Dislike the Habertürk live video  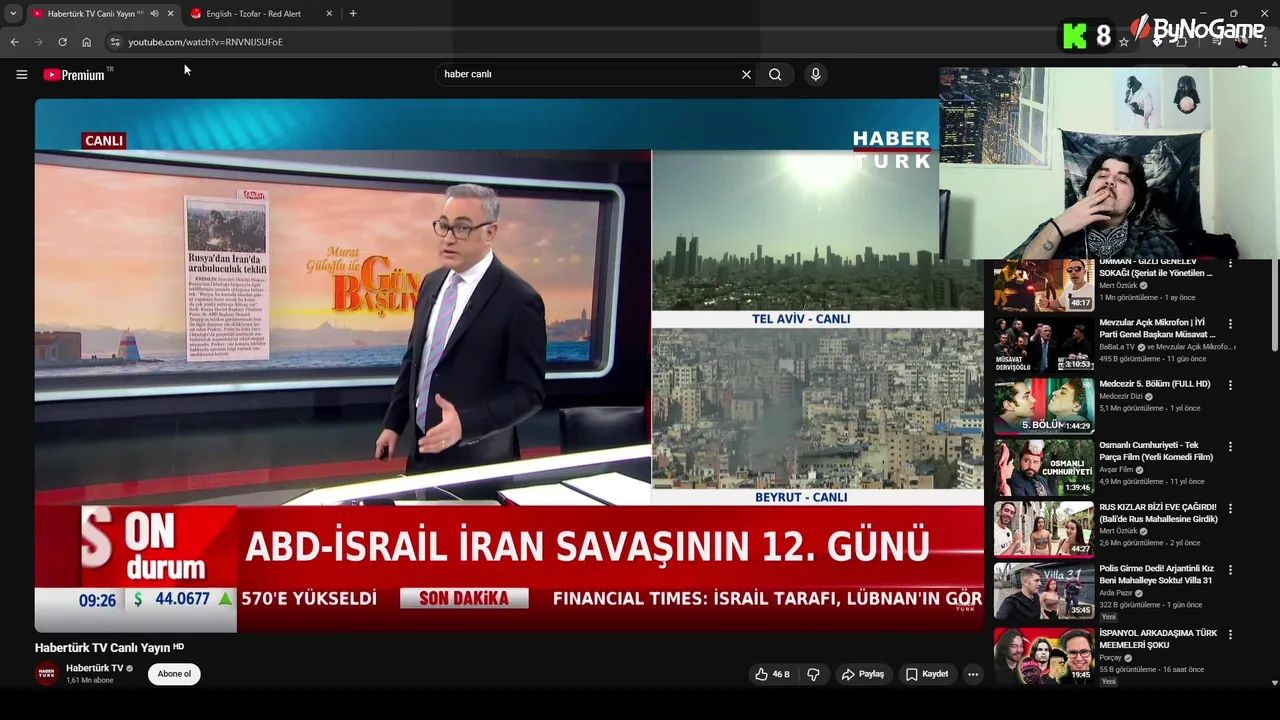813,674
